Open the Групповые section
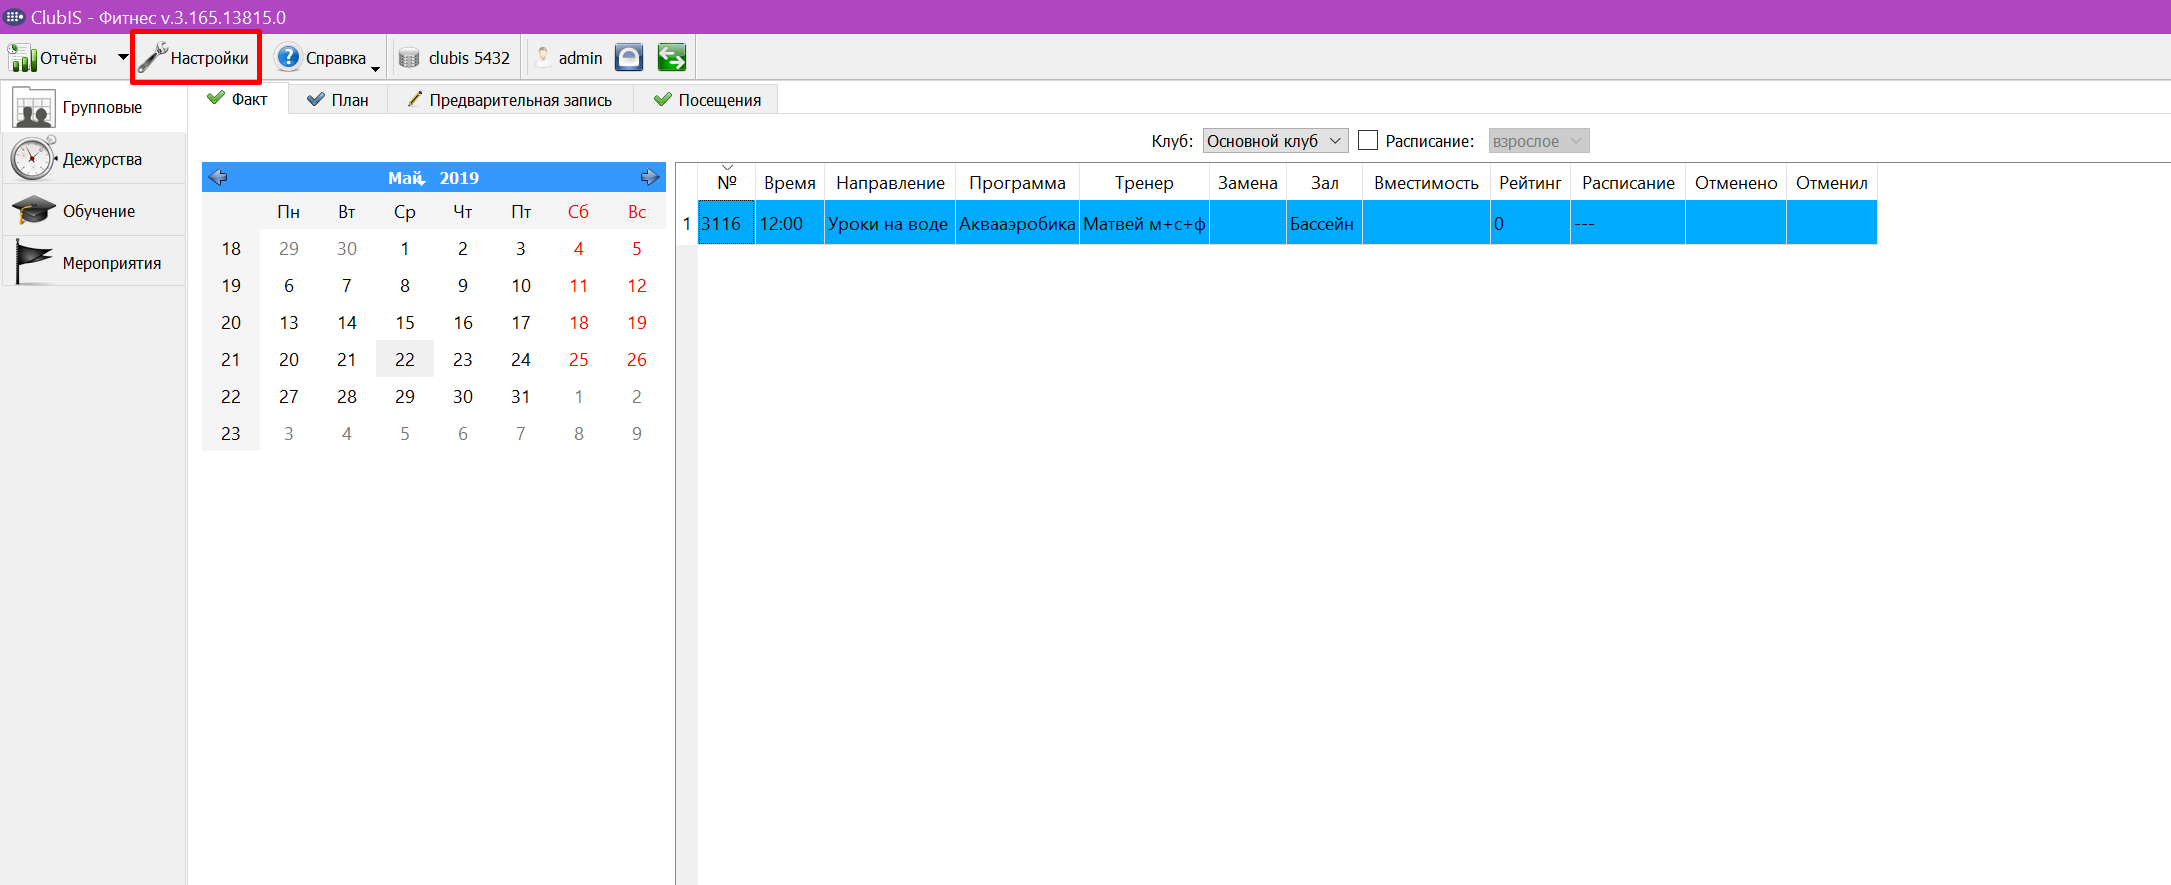Screen dimensions: 2171x885 click(94, 107)
